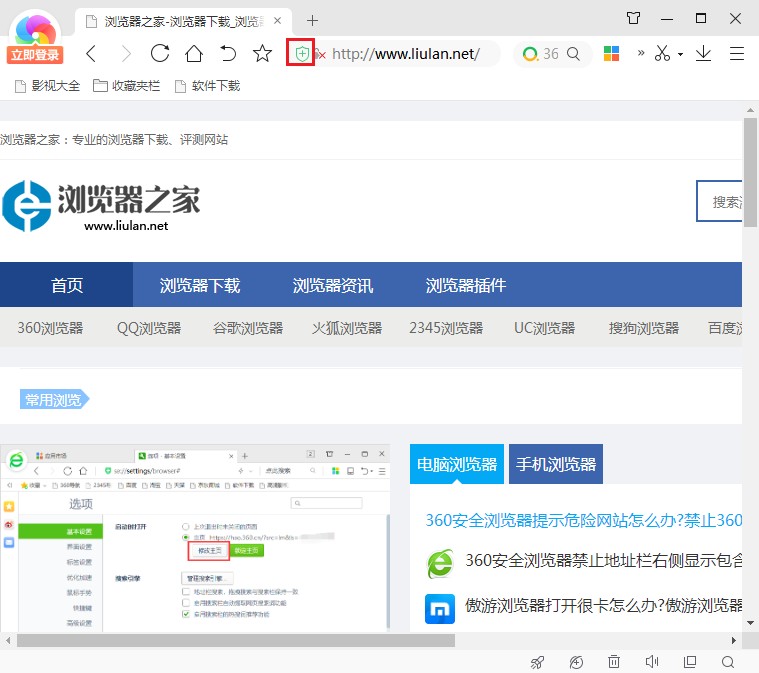Open the UC浏览器 category link
This screenshot has width=759, height=673.
545,328
